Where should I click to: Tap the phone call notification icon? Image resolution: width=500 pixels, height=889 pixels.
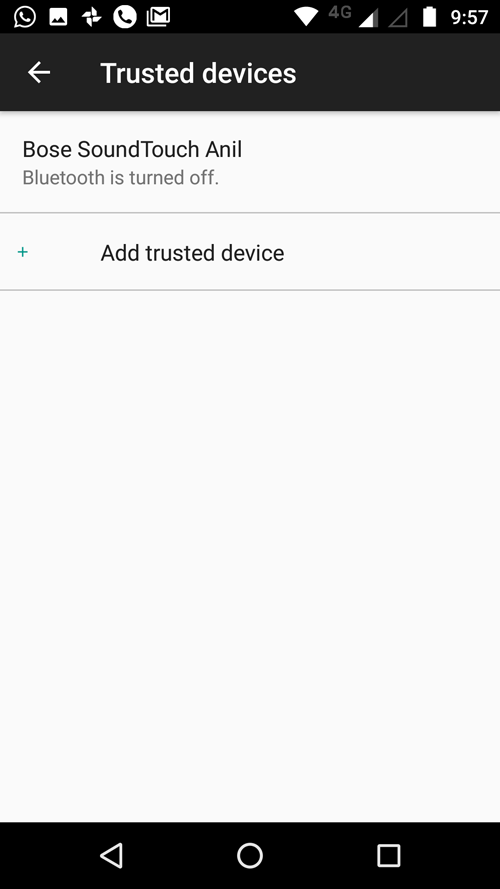[125, 17]
